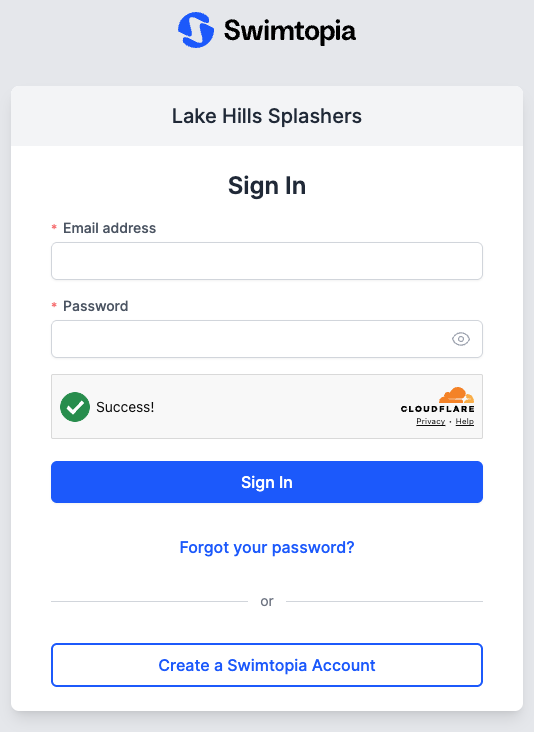Click the blue Swimtopia logo icon
This screenshot has height=732, width=534.
[x=196, y=30]
